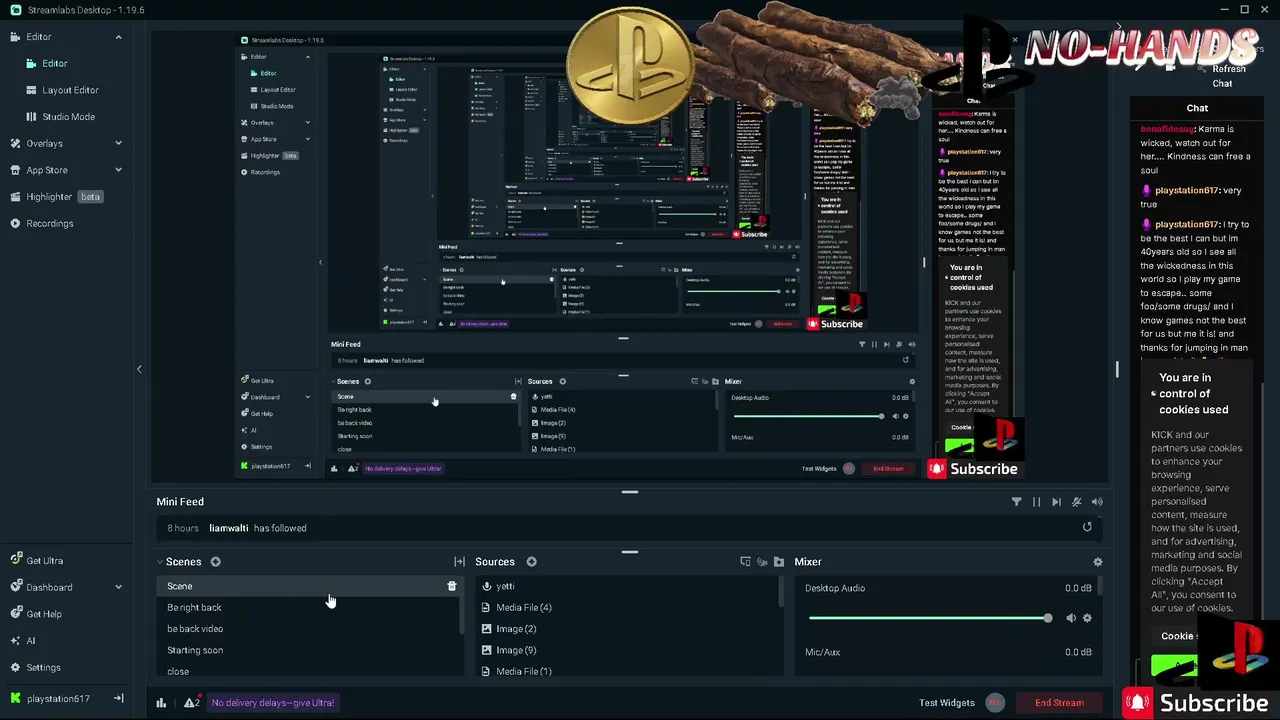Expand the Overlays section chevron
Viewport: 1280px width, 720px height.
(118, 144)
